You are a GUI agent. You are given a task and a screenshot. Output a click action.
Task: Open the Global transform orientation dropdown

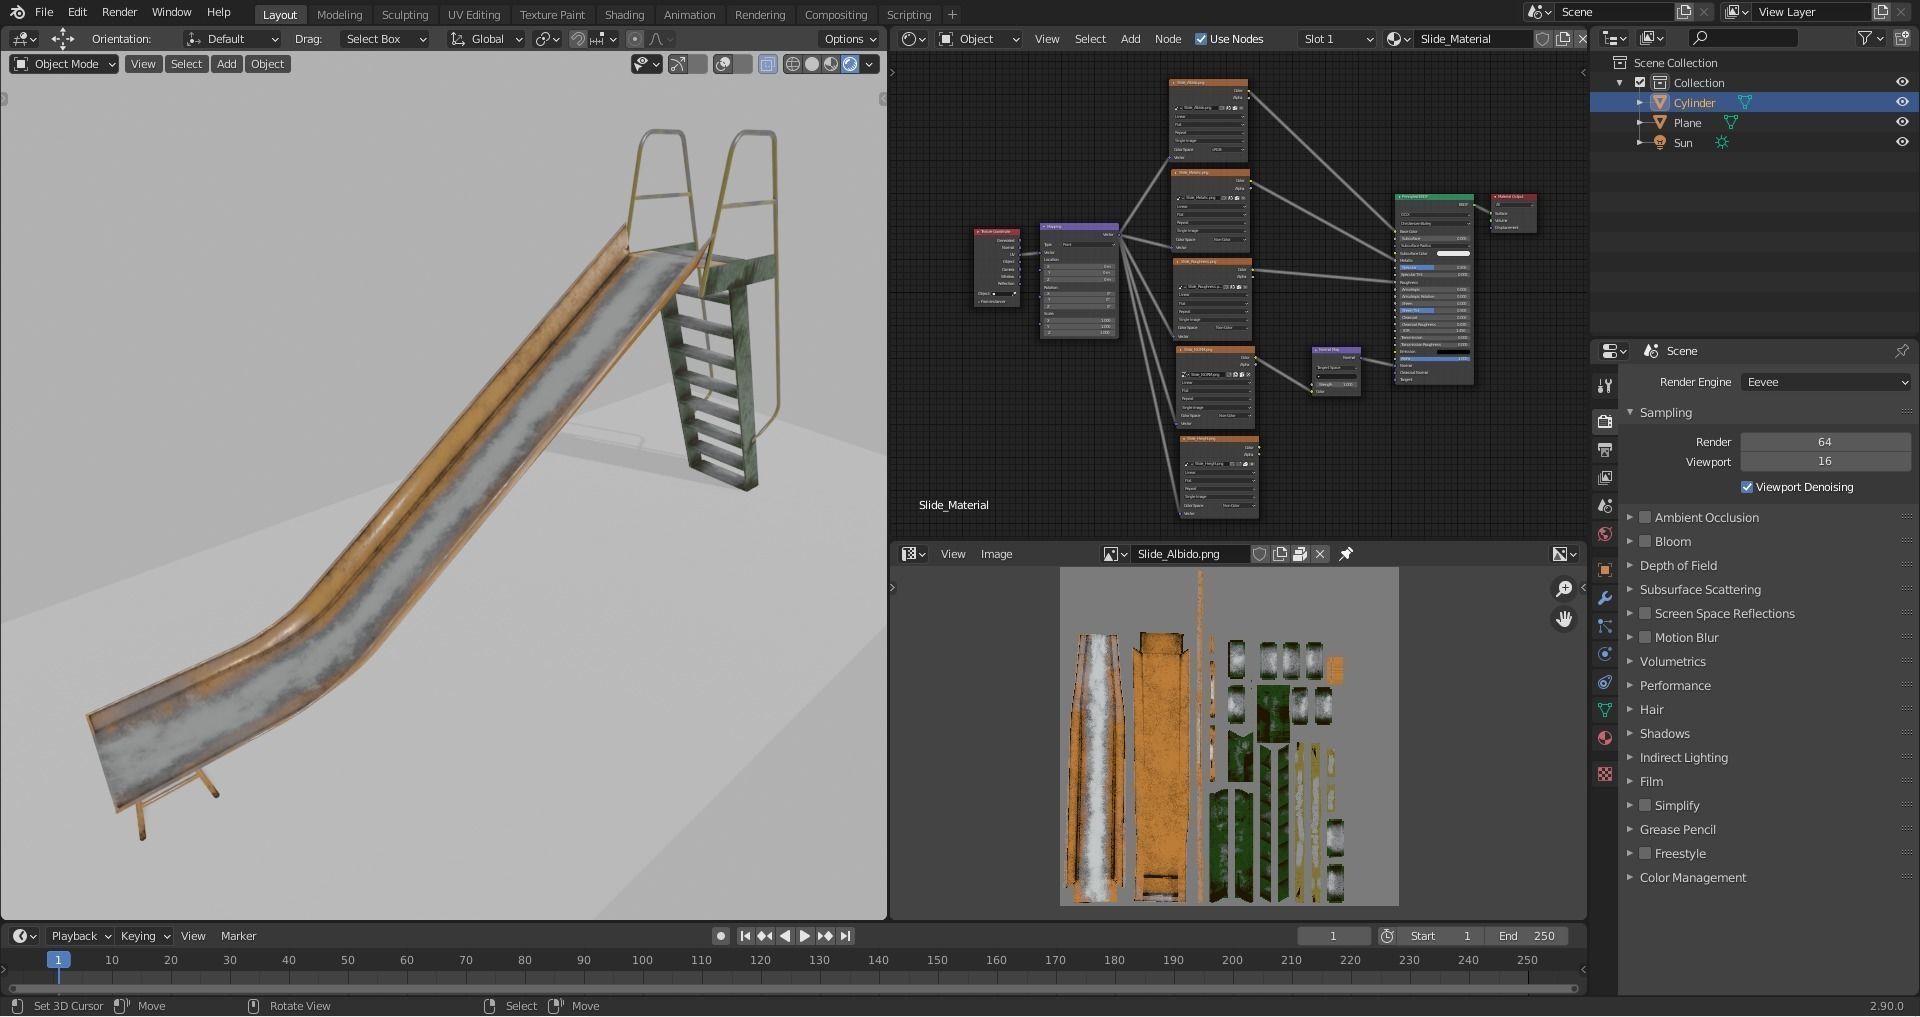486,39
